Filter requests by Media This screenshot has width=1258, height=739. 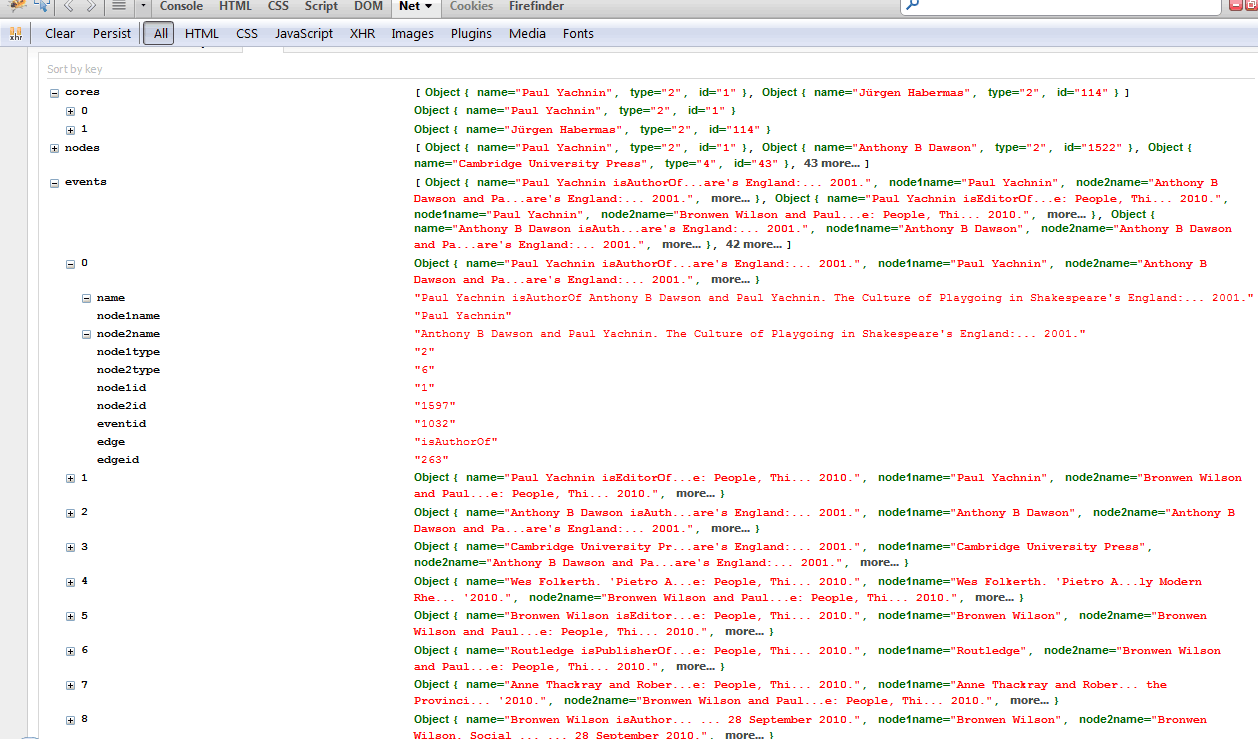pos(527,33)
